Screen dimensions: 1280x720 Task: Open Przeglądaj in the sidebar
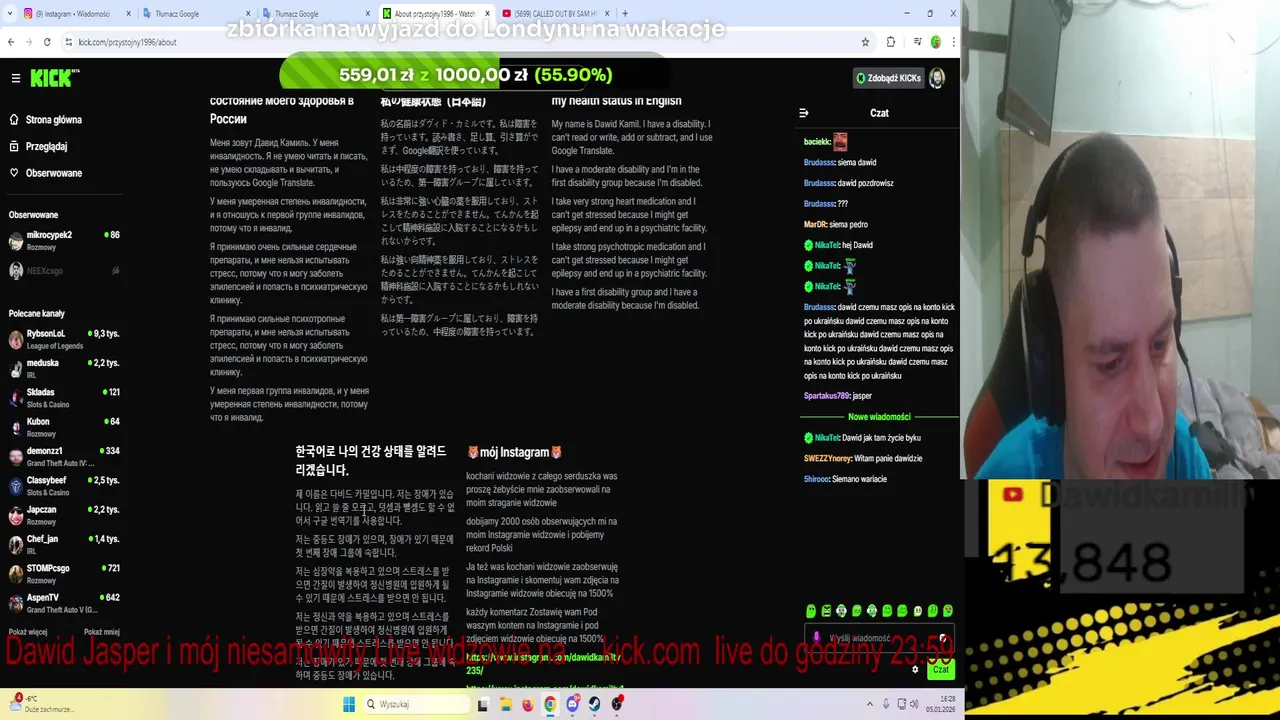tap(46, 146)
